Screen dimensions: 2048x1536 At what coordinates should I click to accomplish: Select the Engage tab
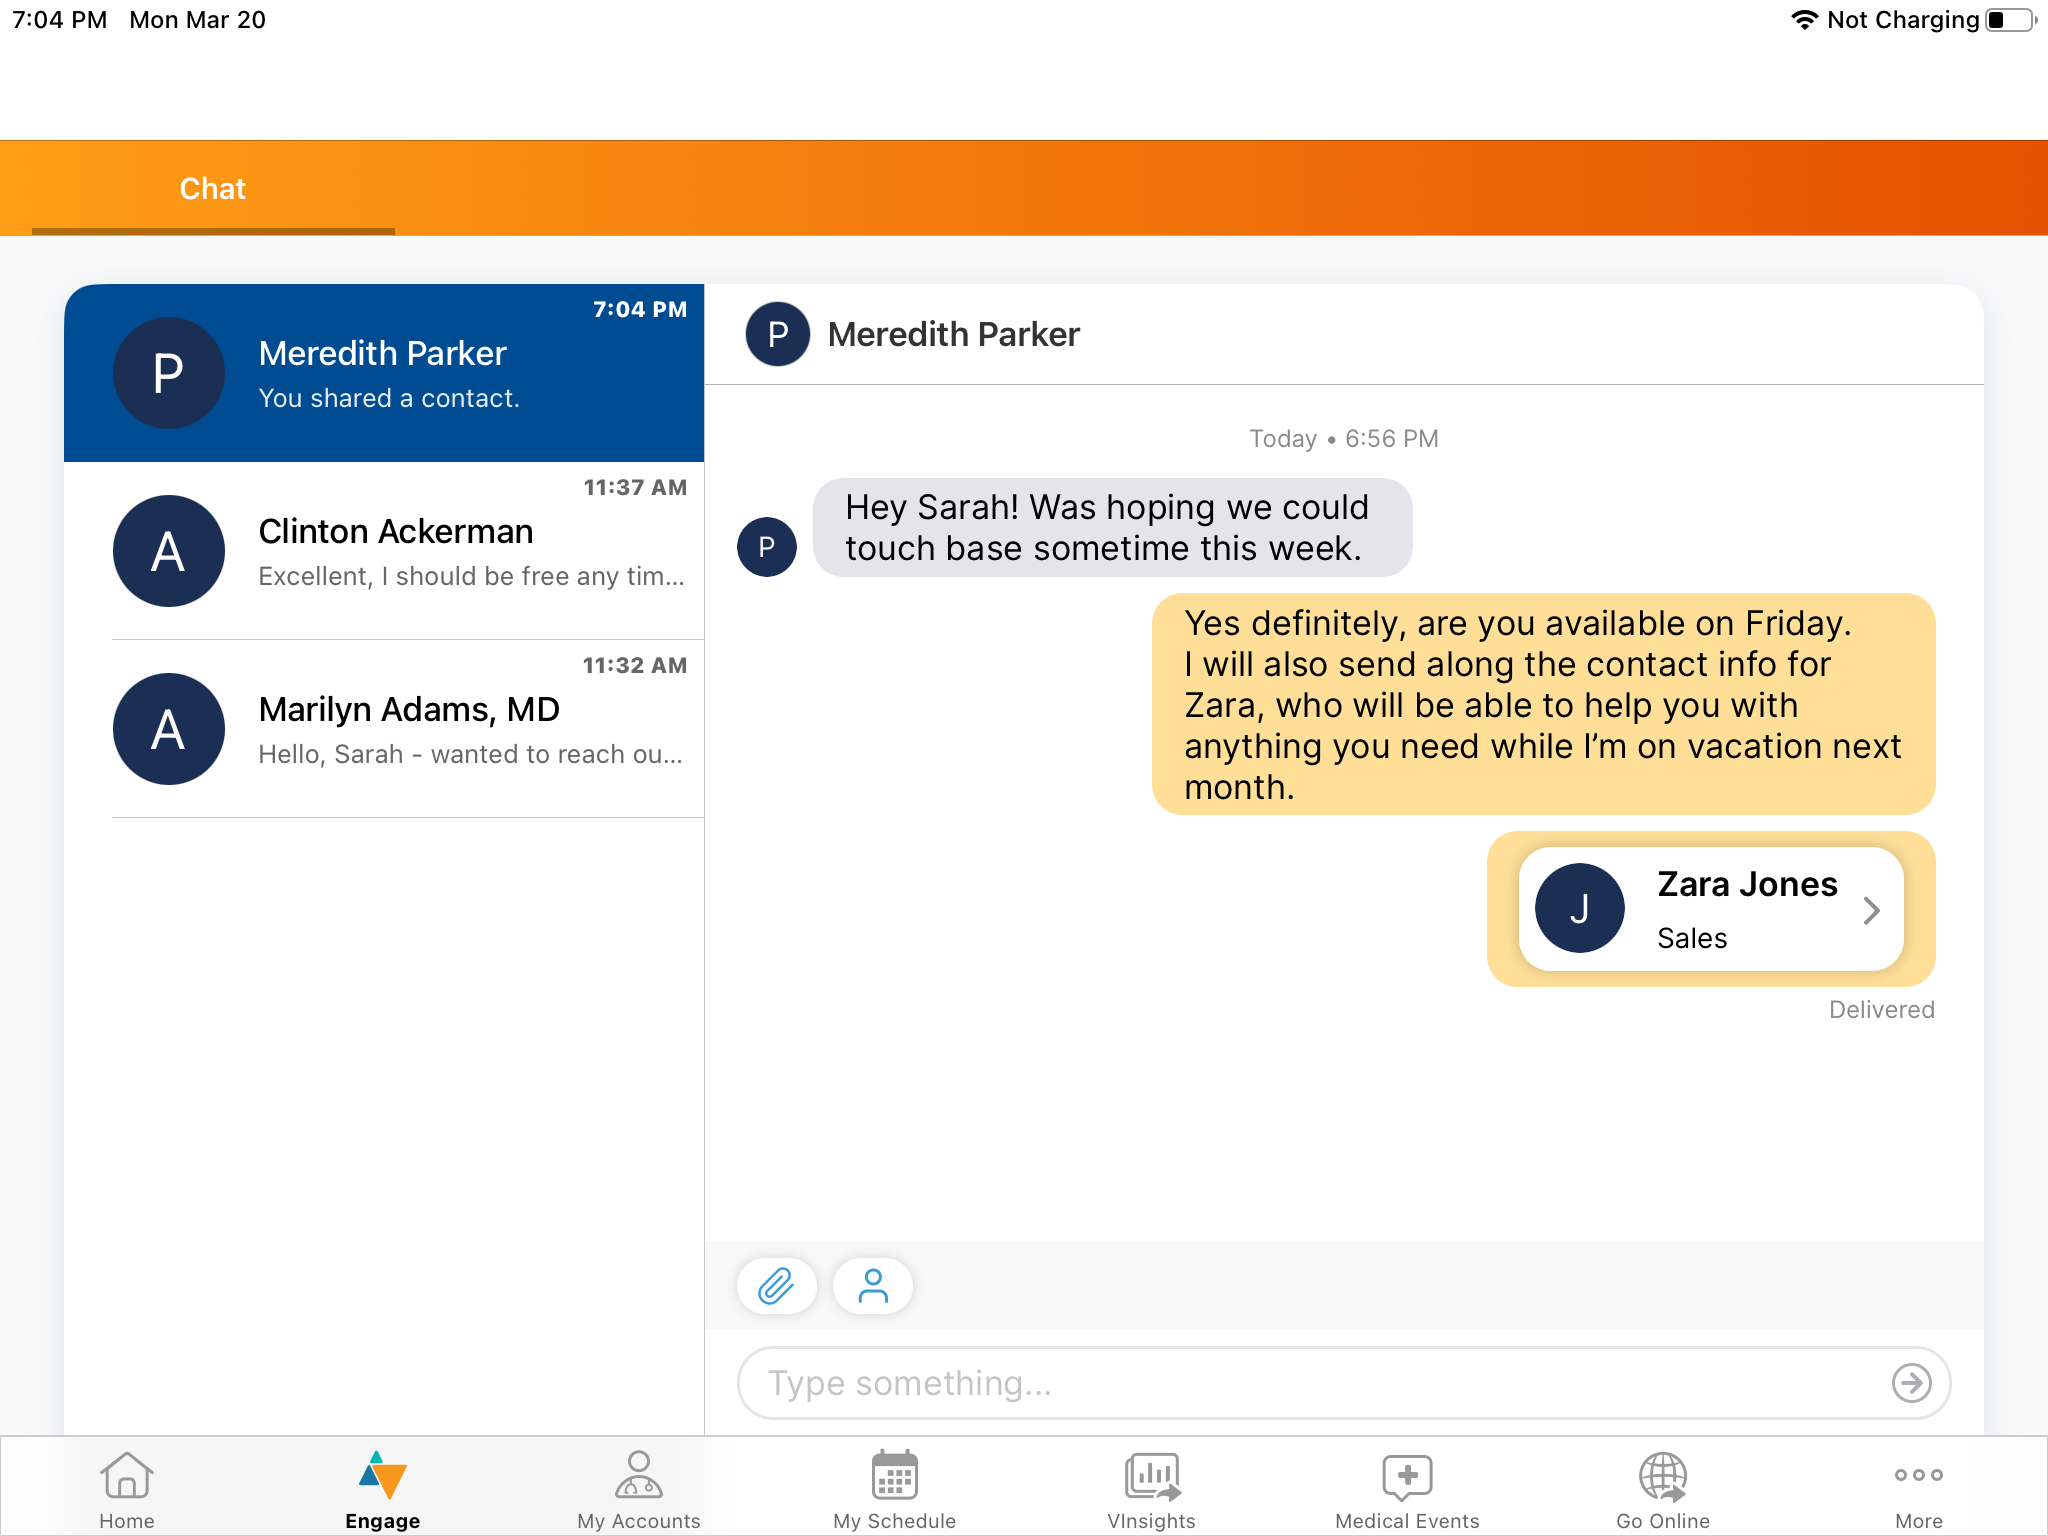(382, 1490)
